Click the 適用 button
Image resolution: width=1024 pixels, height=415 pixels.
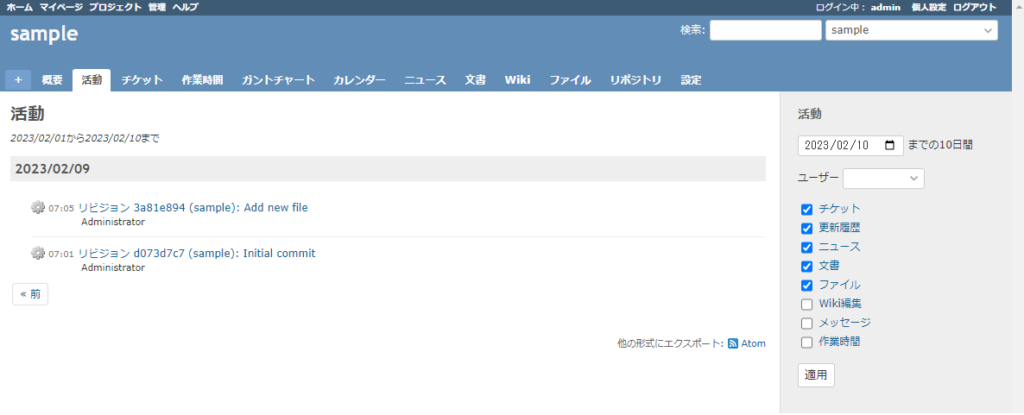coord(816,375)
